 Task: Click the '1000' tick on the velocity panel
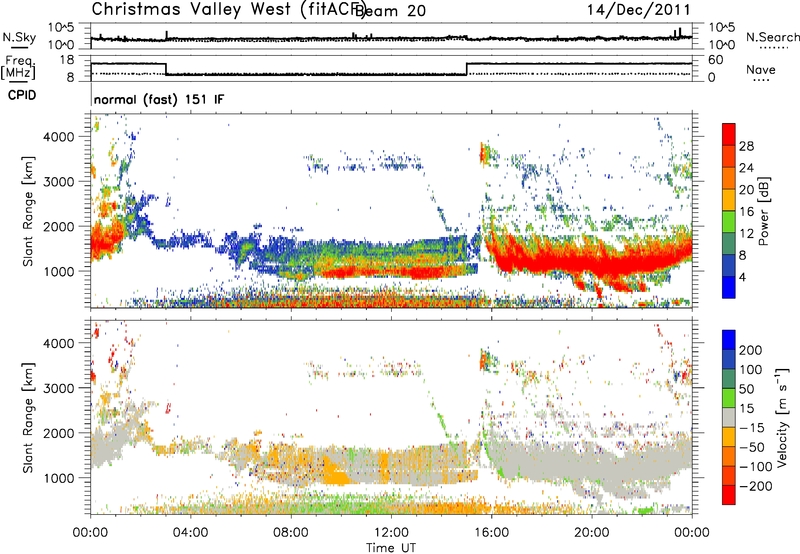click(58, 478)
